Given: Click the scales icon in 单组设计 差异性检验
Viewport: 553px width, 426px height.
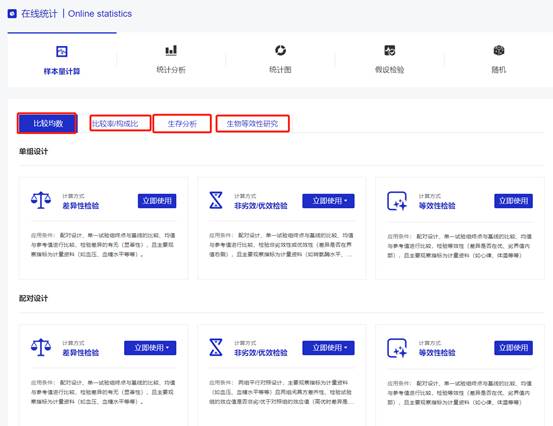Looking at the screenshot, I should [41, 200].
